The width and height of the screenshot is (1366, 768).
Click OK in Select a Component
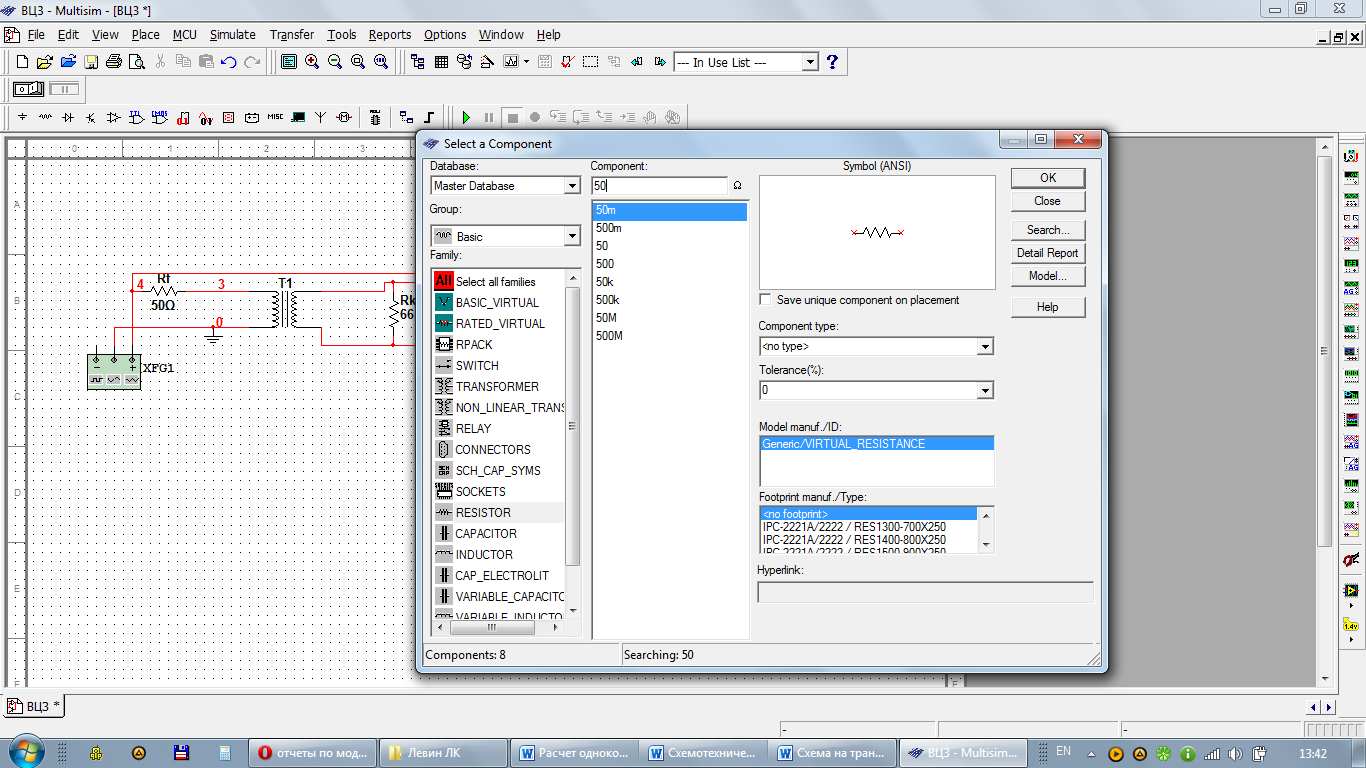coord(1047,178)
